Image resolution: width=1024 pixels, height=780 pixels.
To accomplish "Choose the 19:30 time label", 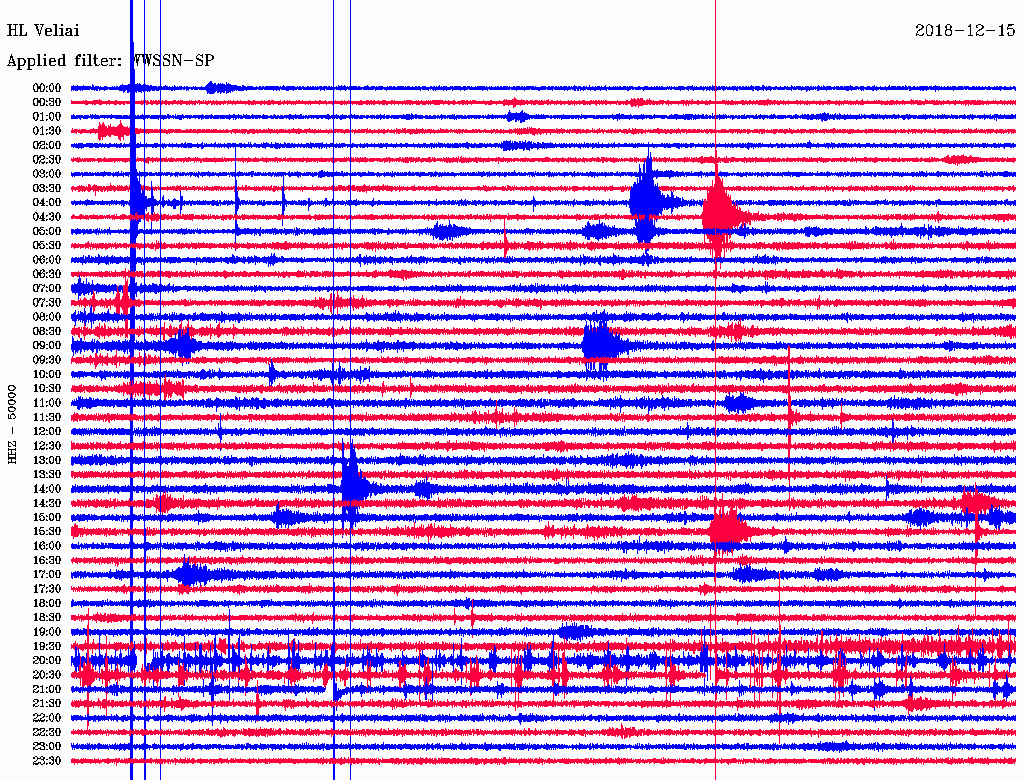I will point(47,646).
